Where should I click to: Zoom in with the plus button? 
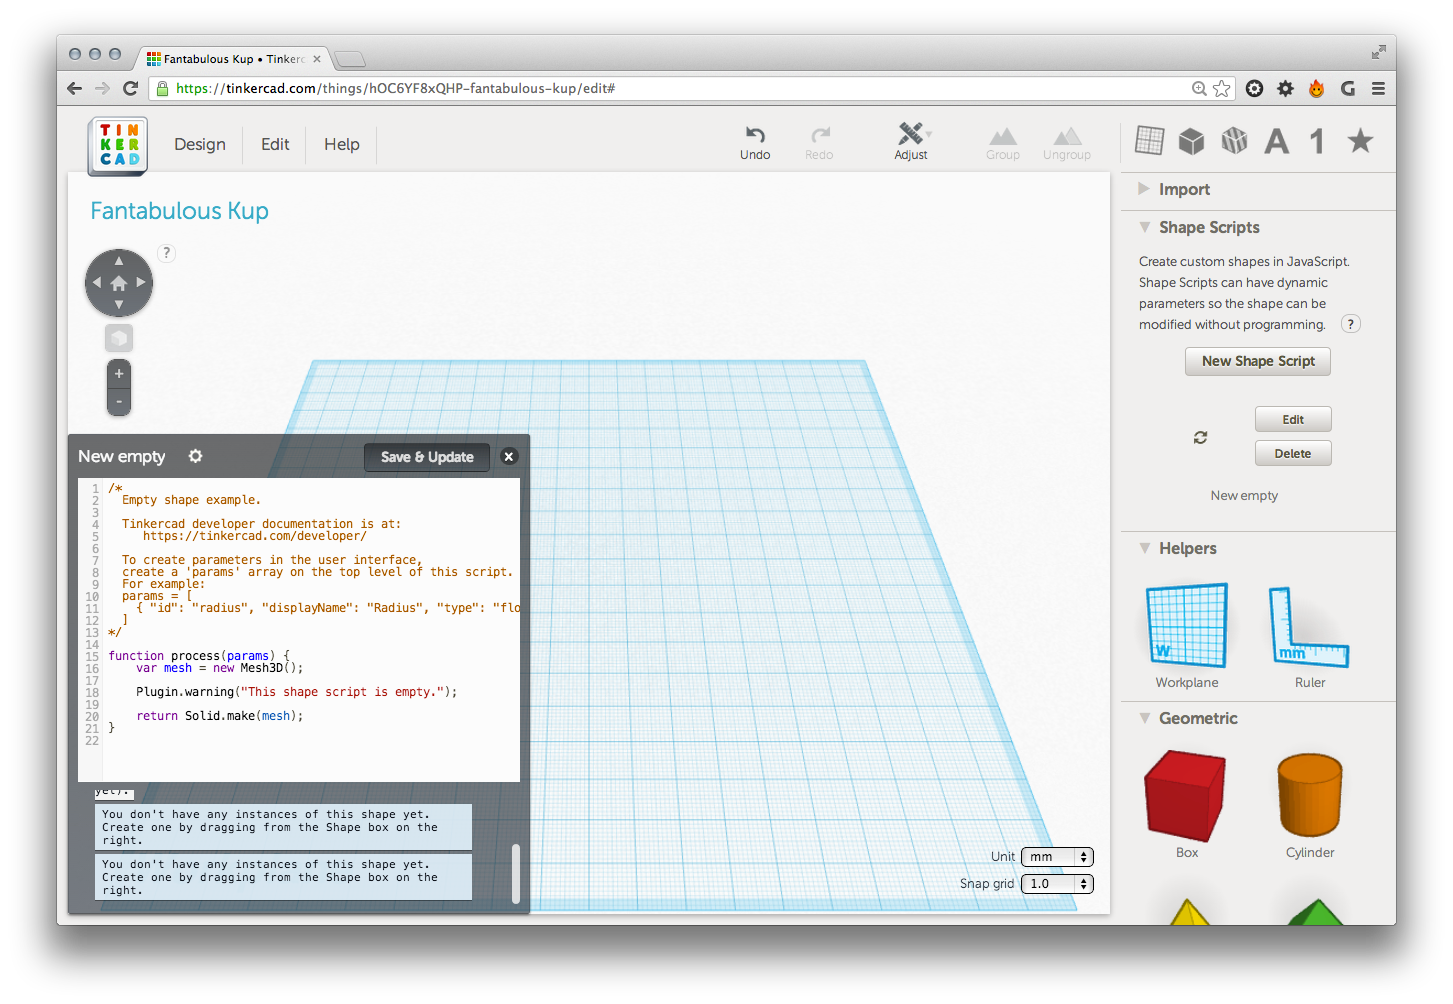[x=119, y=374]
